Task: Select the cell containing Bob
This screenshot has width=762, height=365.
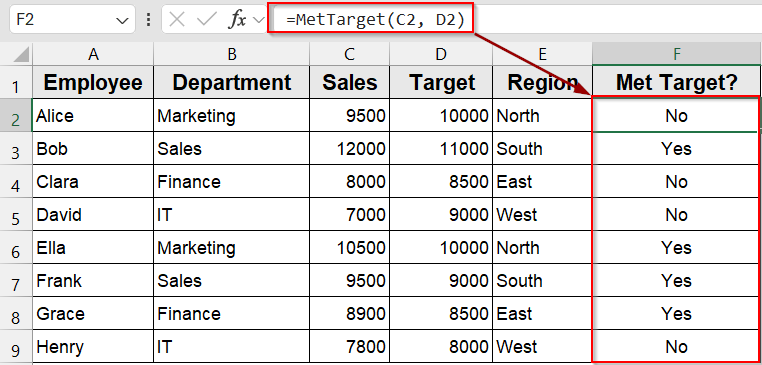Action: click(x=93, y=149)
